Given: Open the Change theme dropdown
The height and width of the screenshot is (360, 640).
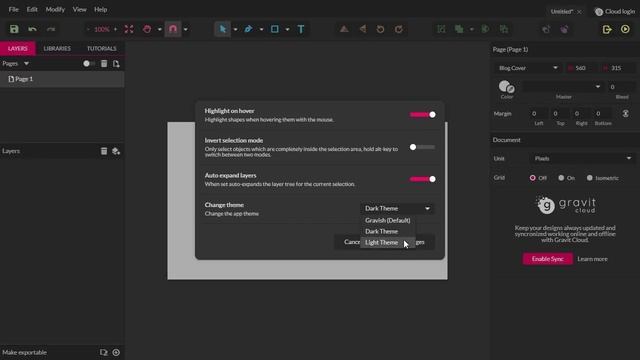Looking at the screenshot, I should point(397,209).
